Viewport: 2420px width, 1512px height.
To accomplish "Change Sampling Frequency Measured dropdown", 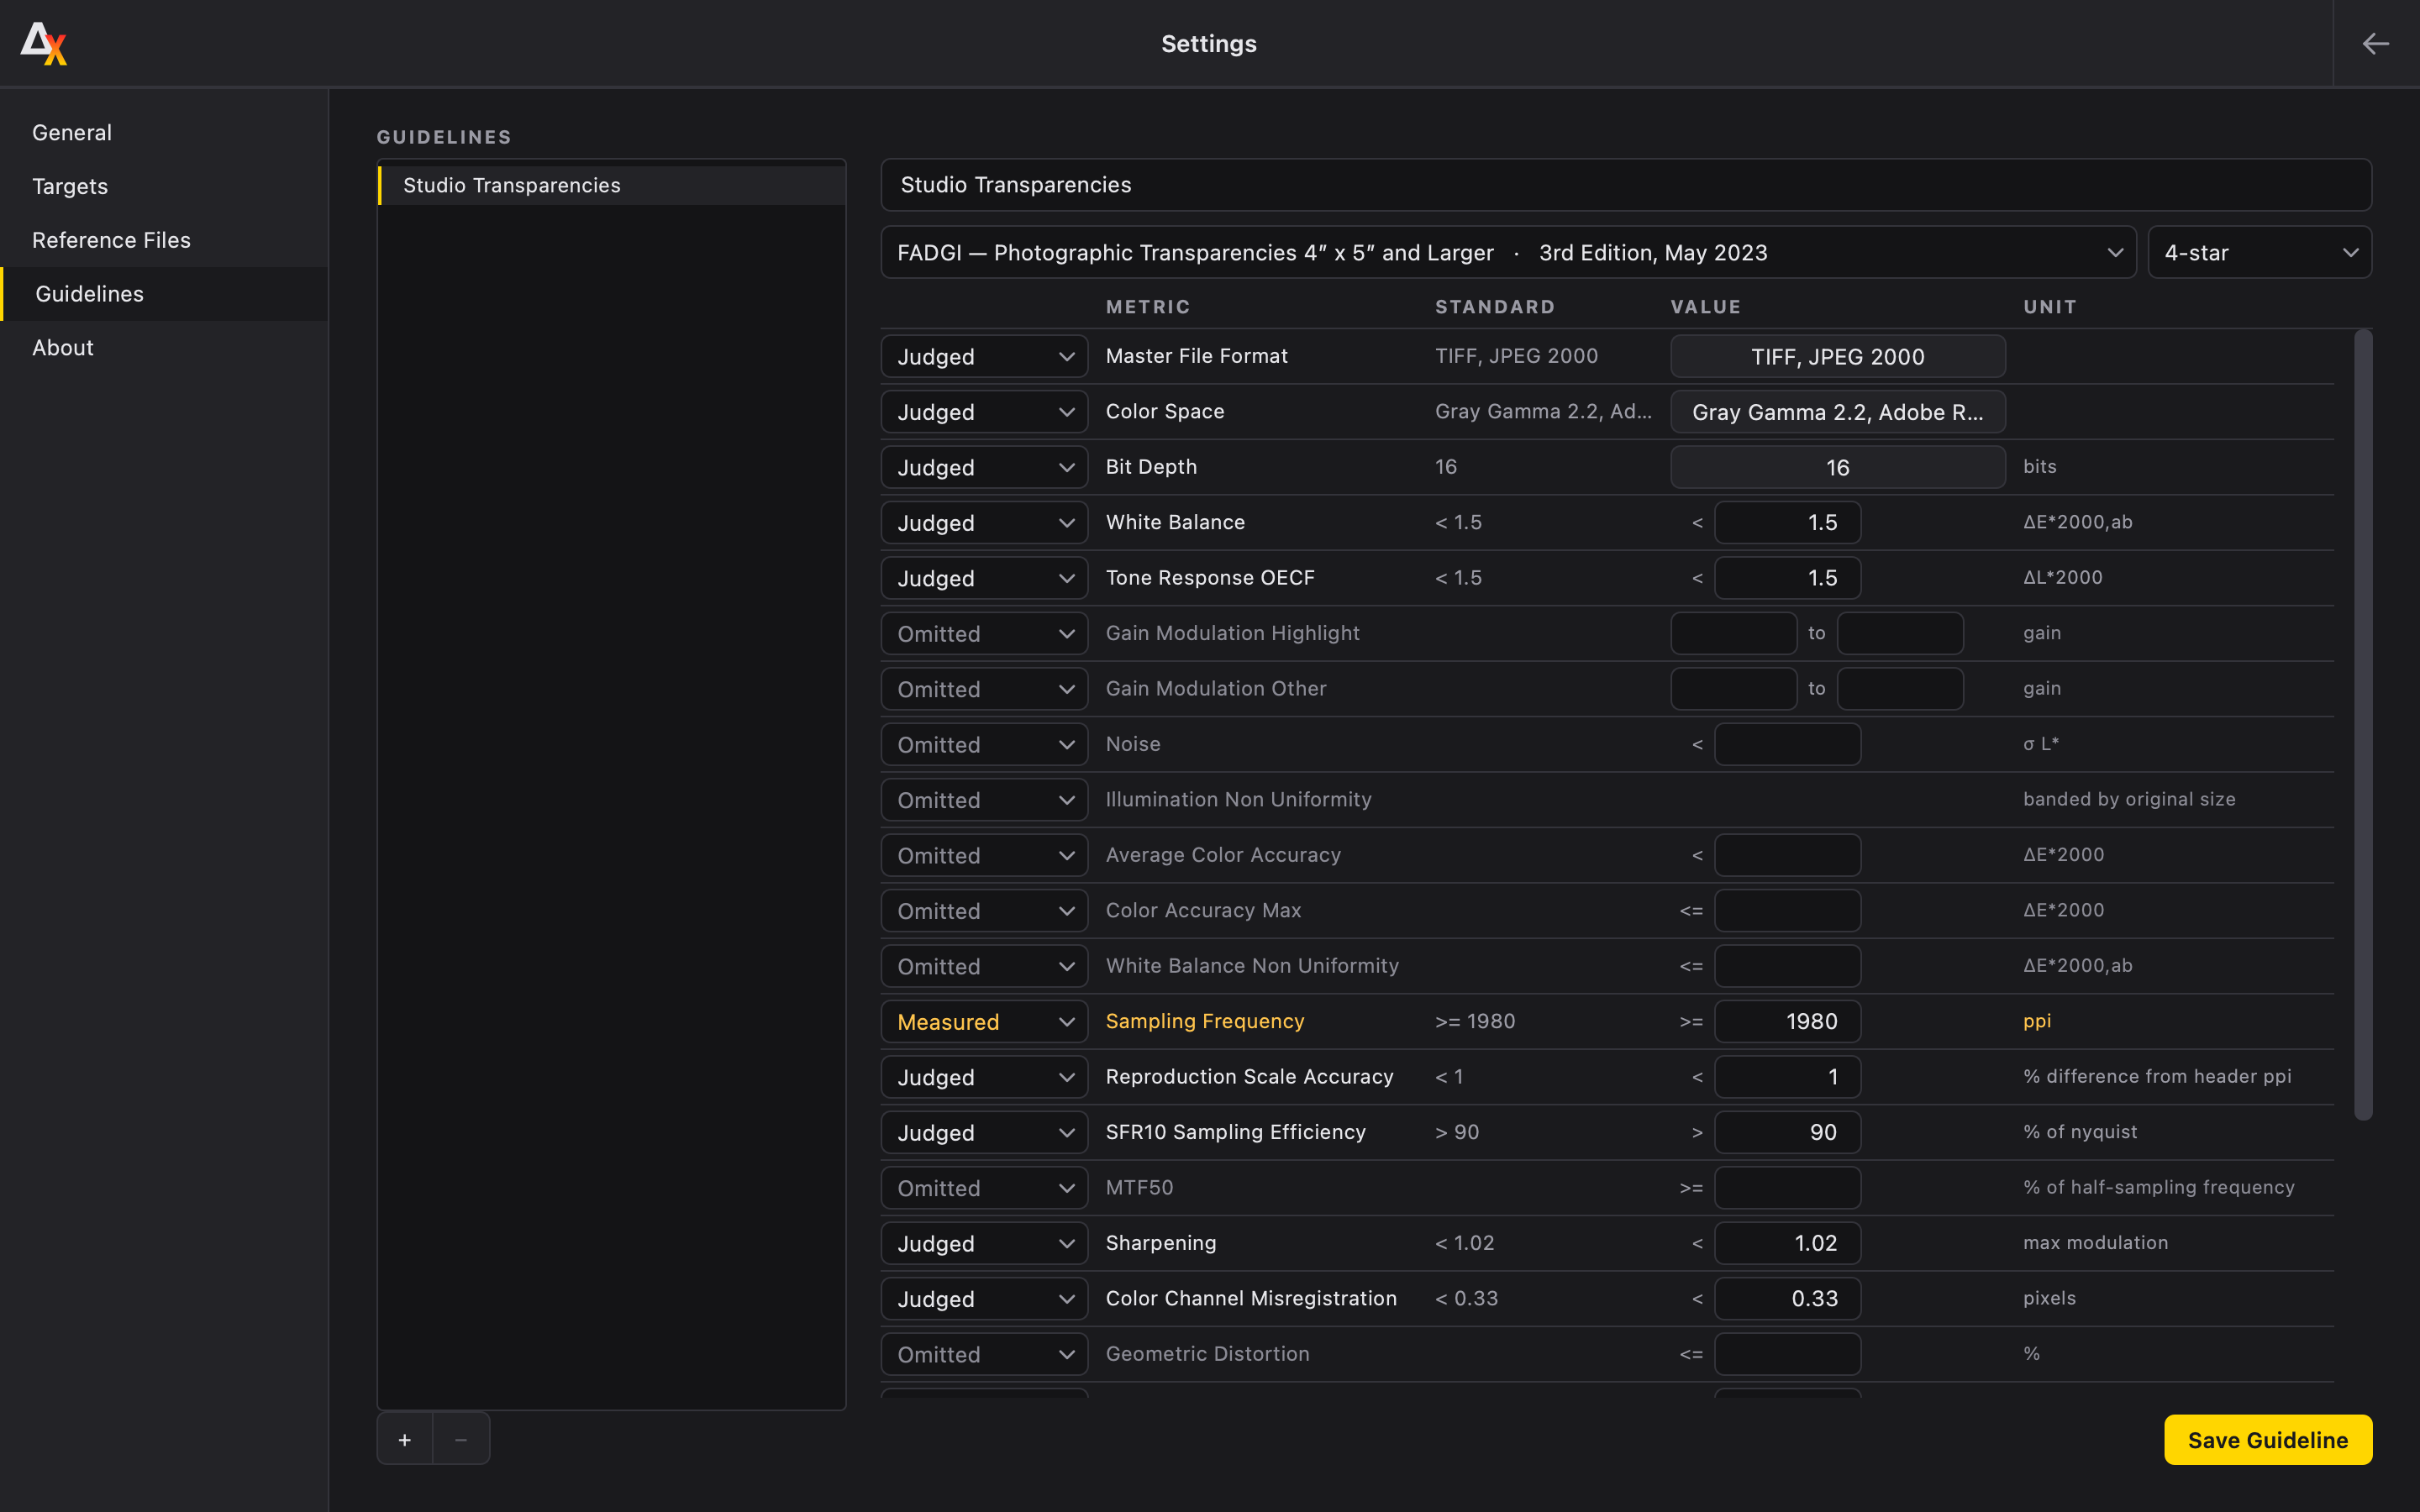I will 984,1021.
